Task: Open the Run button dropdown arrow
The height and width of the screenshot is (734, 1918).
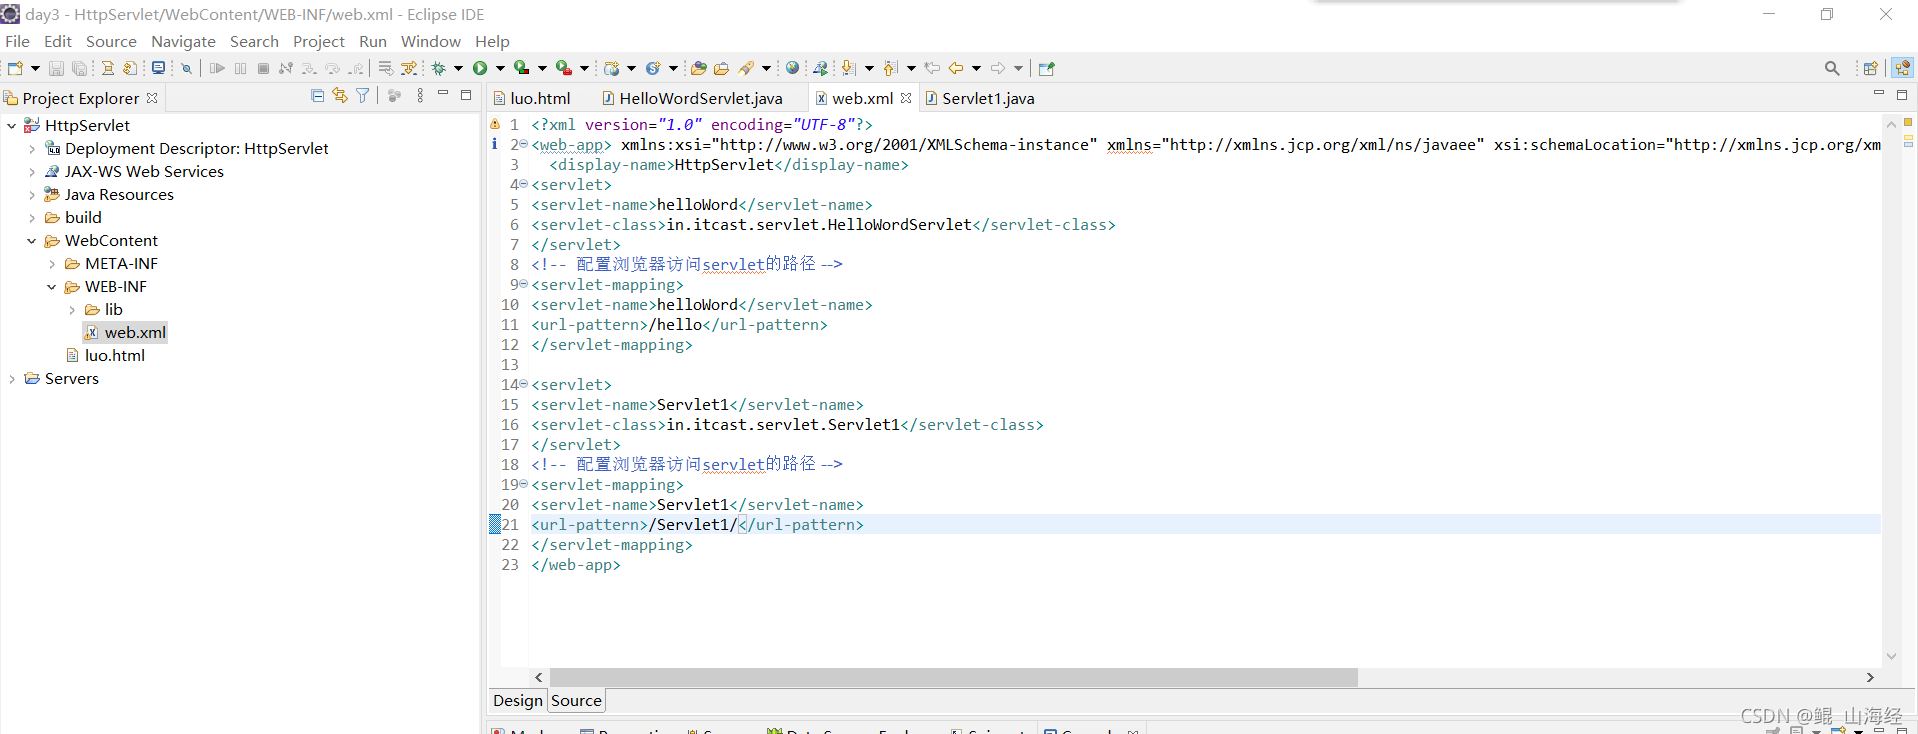Action: (500, 68)
